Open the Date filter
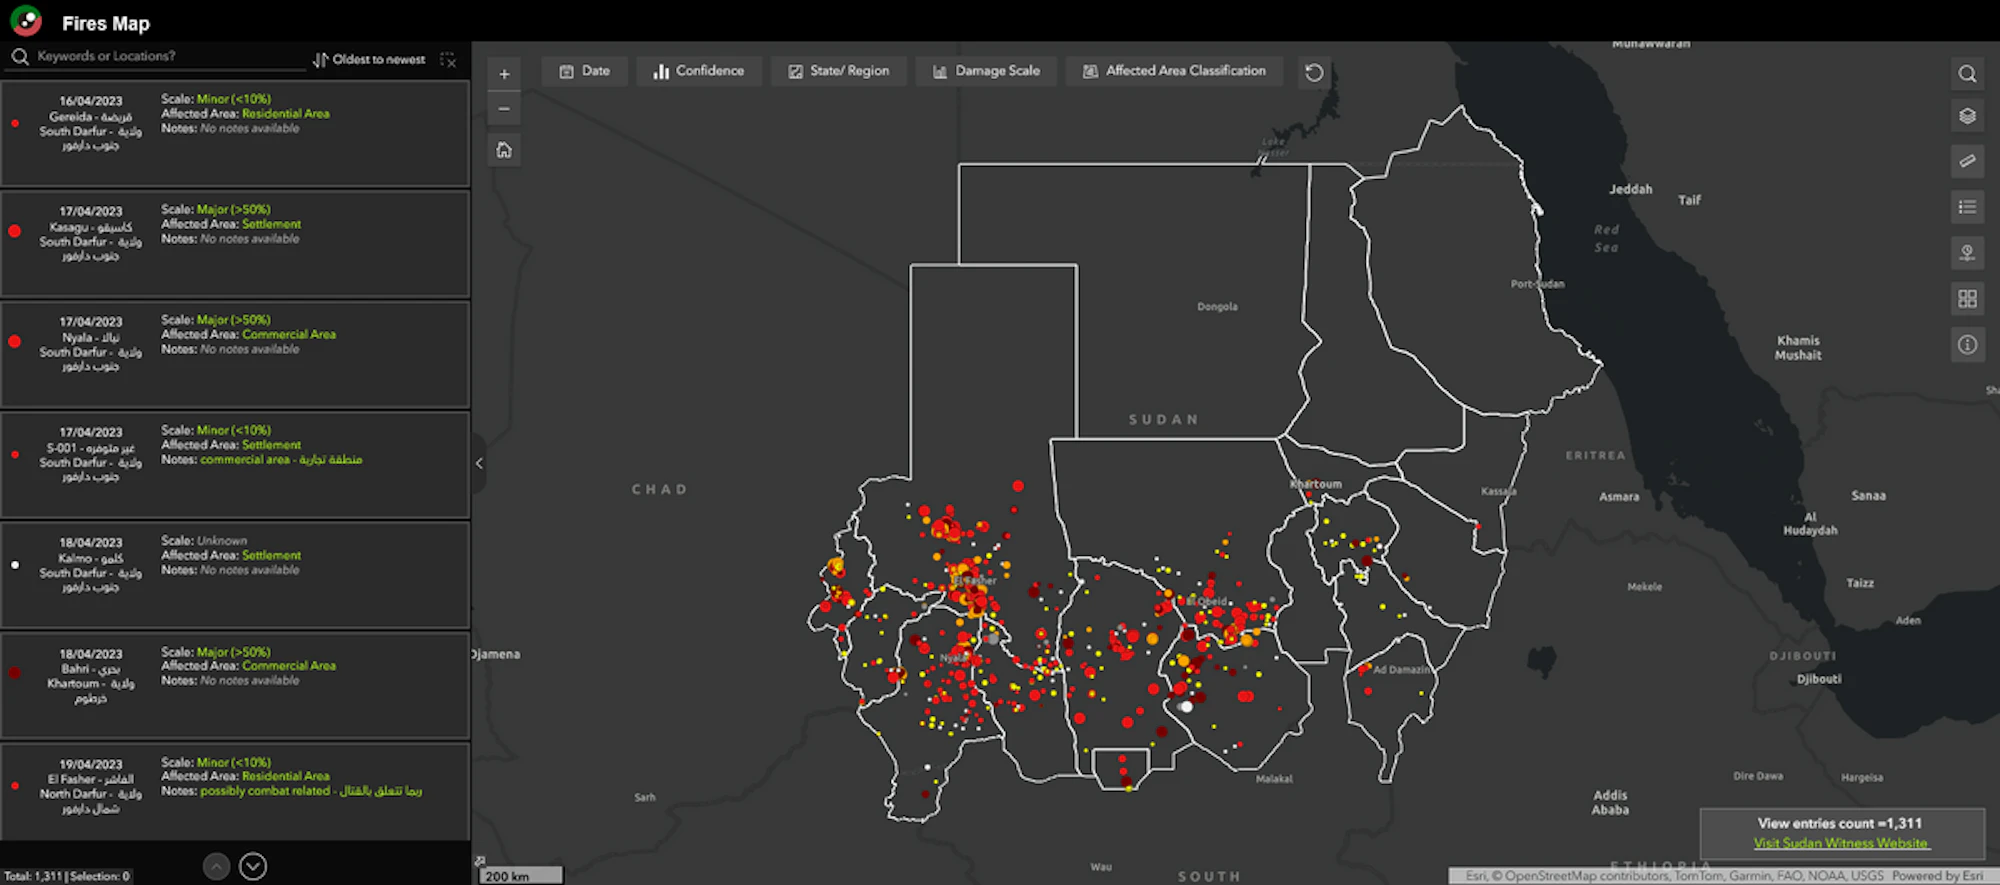Screen dimensions: 2000x885 [585, 71]
